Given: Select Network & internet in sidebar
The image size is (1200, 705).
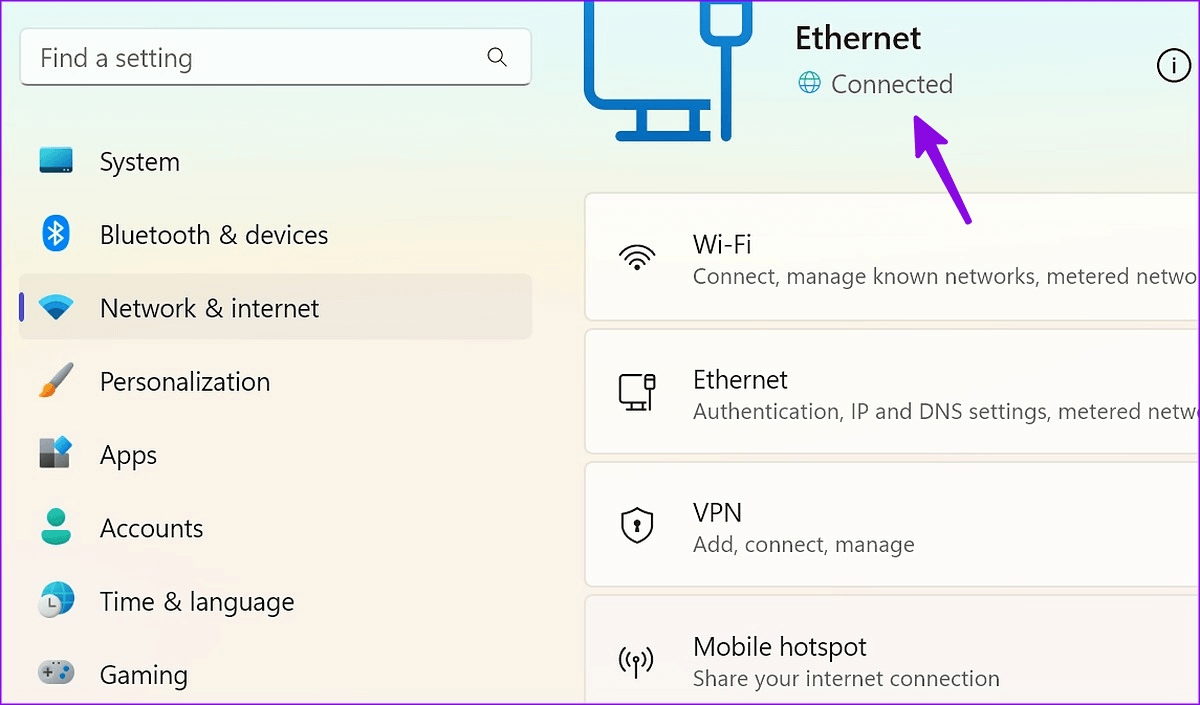Looking at the screenshot, I should click(275, 308).
